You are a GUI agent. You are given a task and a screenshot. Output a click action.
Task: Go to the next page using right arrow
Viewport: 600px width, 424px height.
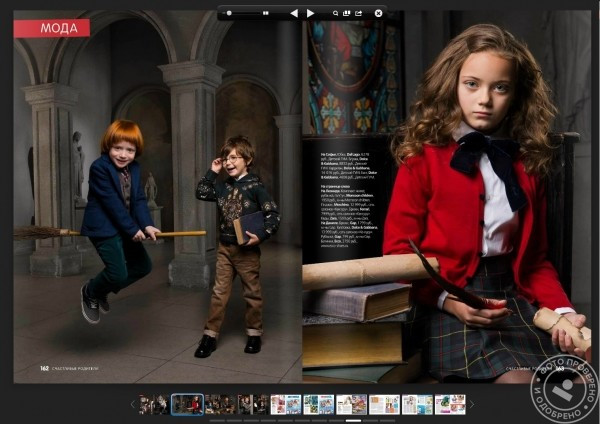[310, 13]
